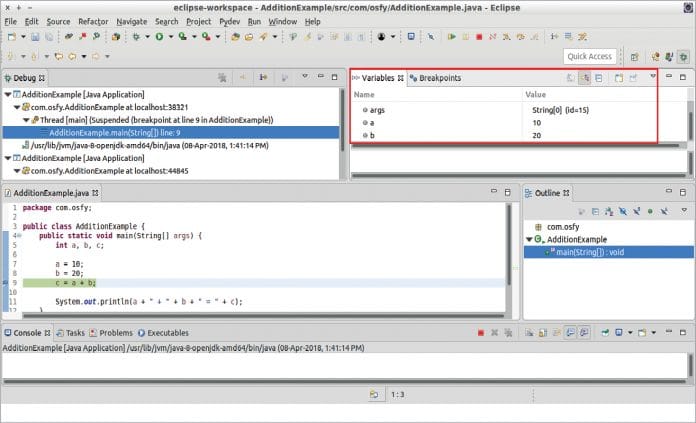Switch to the Breakpoints tab
This screenshot has height=423, width=696.
[439, 78]
